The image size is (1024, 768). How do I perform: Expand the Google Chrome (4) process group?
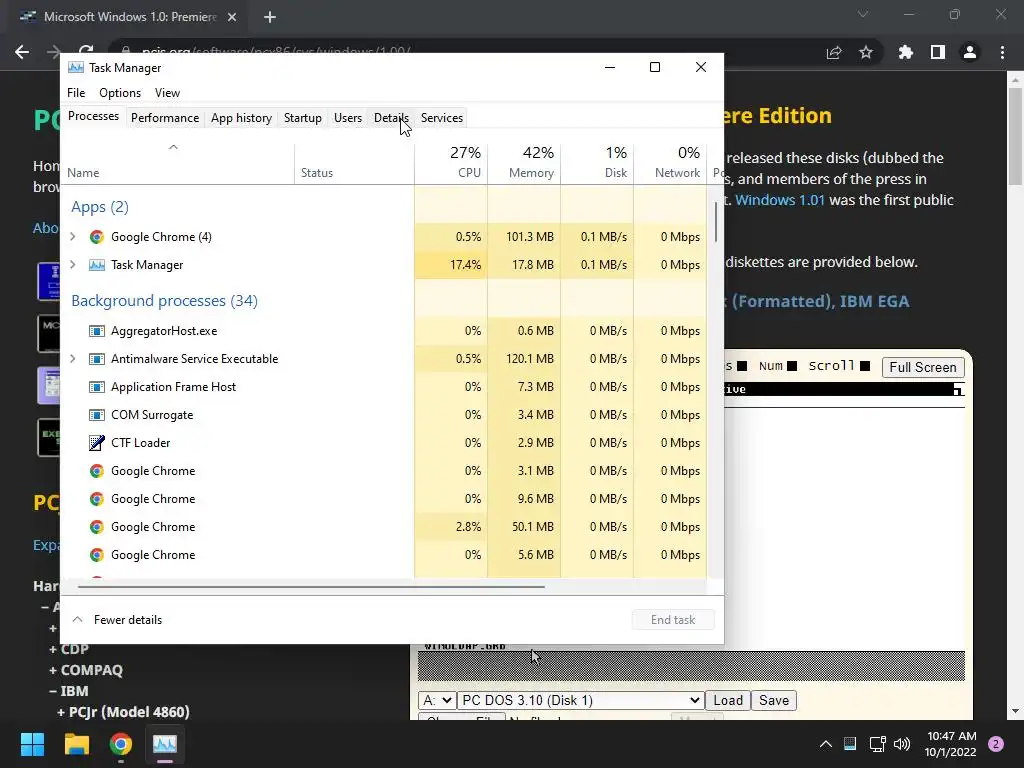coord(73,236)
